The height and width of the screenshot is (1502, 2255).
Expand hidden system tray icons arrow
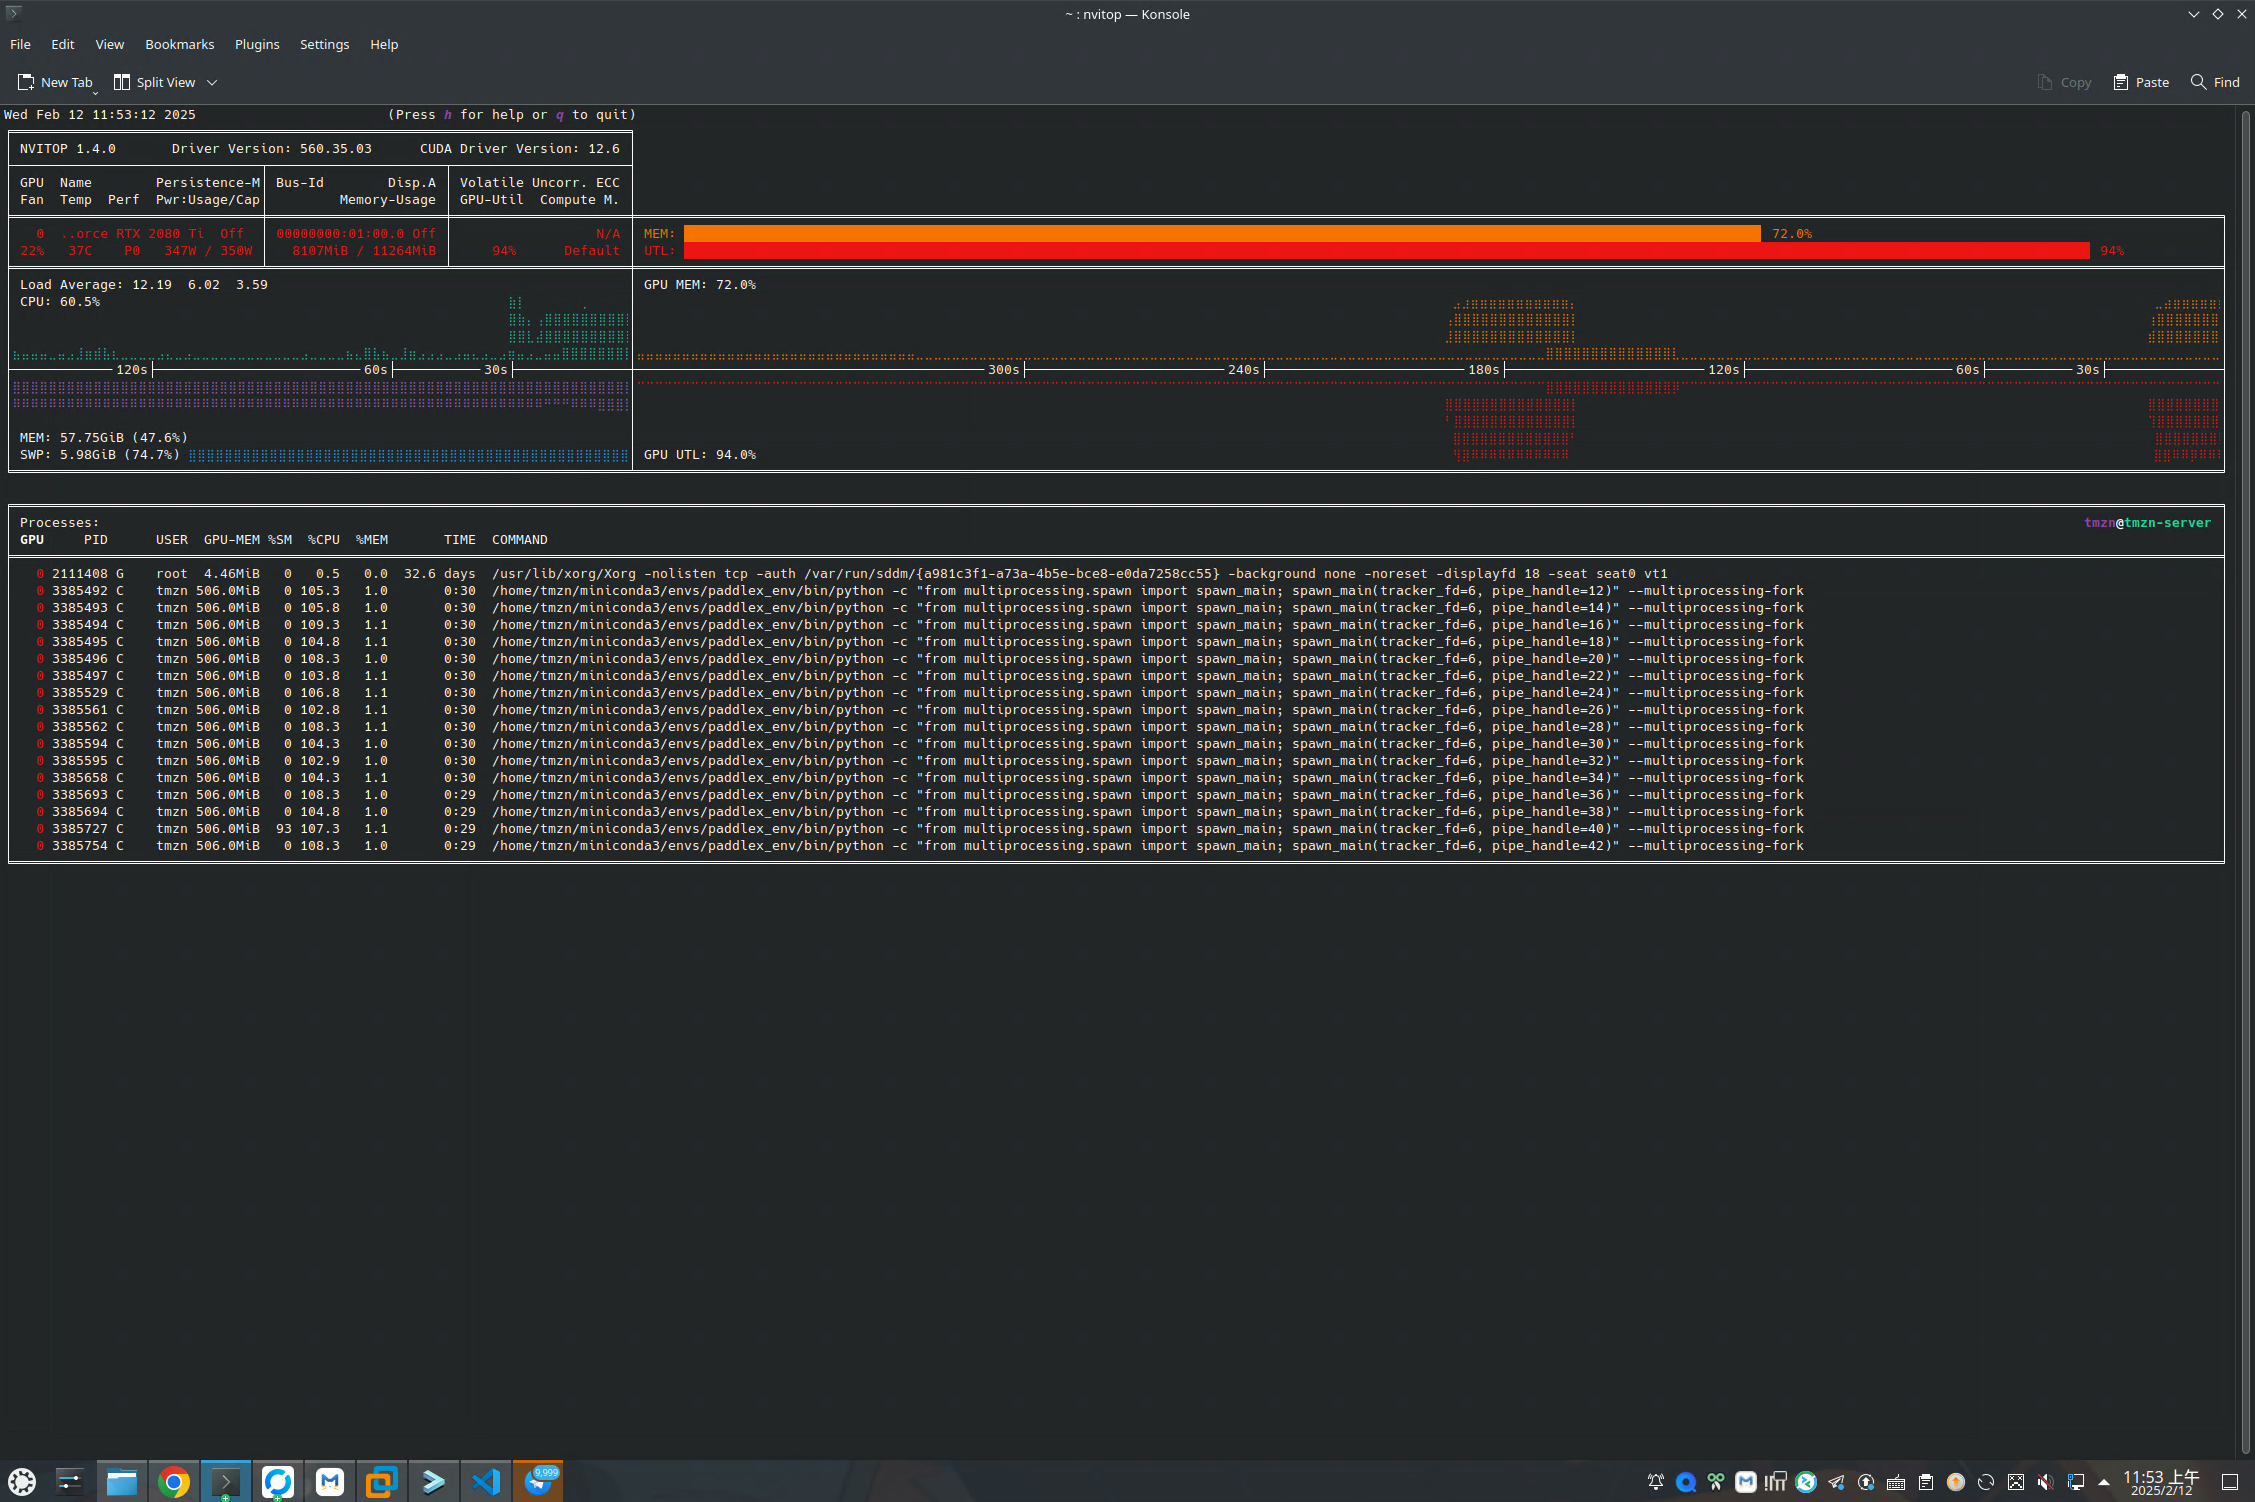[x=2104, y=1482]
